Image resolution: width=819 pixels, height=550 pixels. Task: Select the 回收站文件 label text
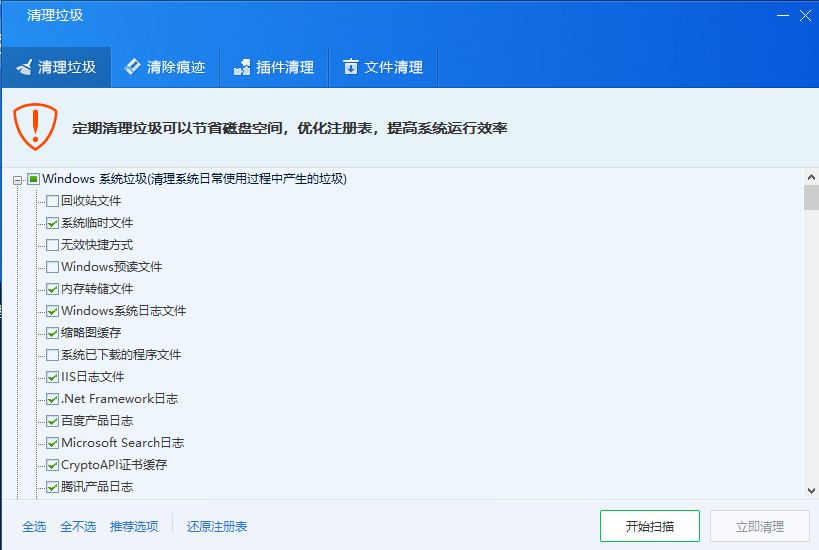(91, 201)
